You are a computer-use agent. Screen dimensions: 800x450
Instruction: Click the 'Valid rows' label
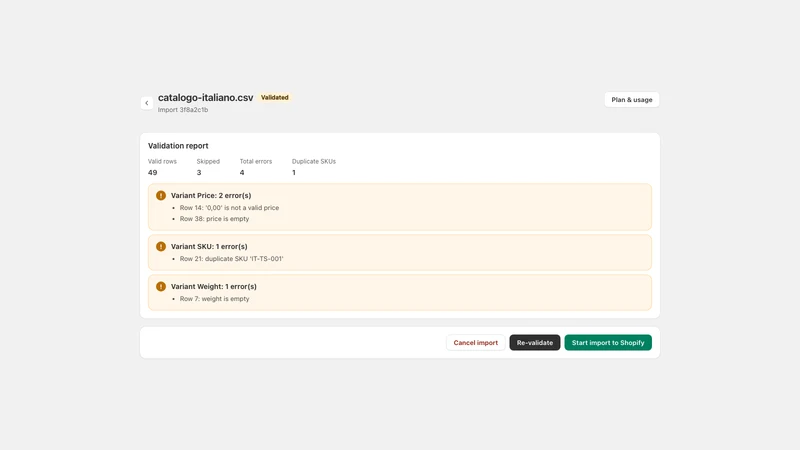[162, 161]
